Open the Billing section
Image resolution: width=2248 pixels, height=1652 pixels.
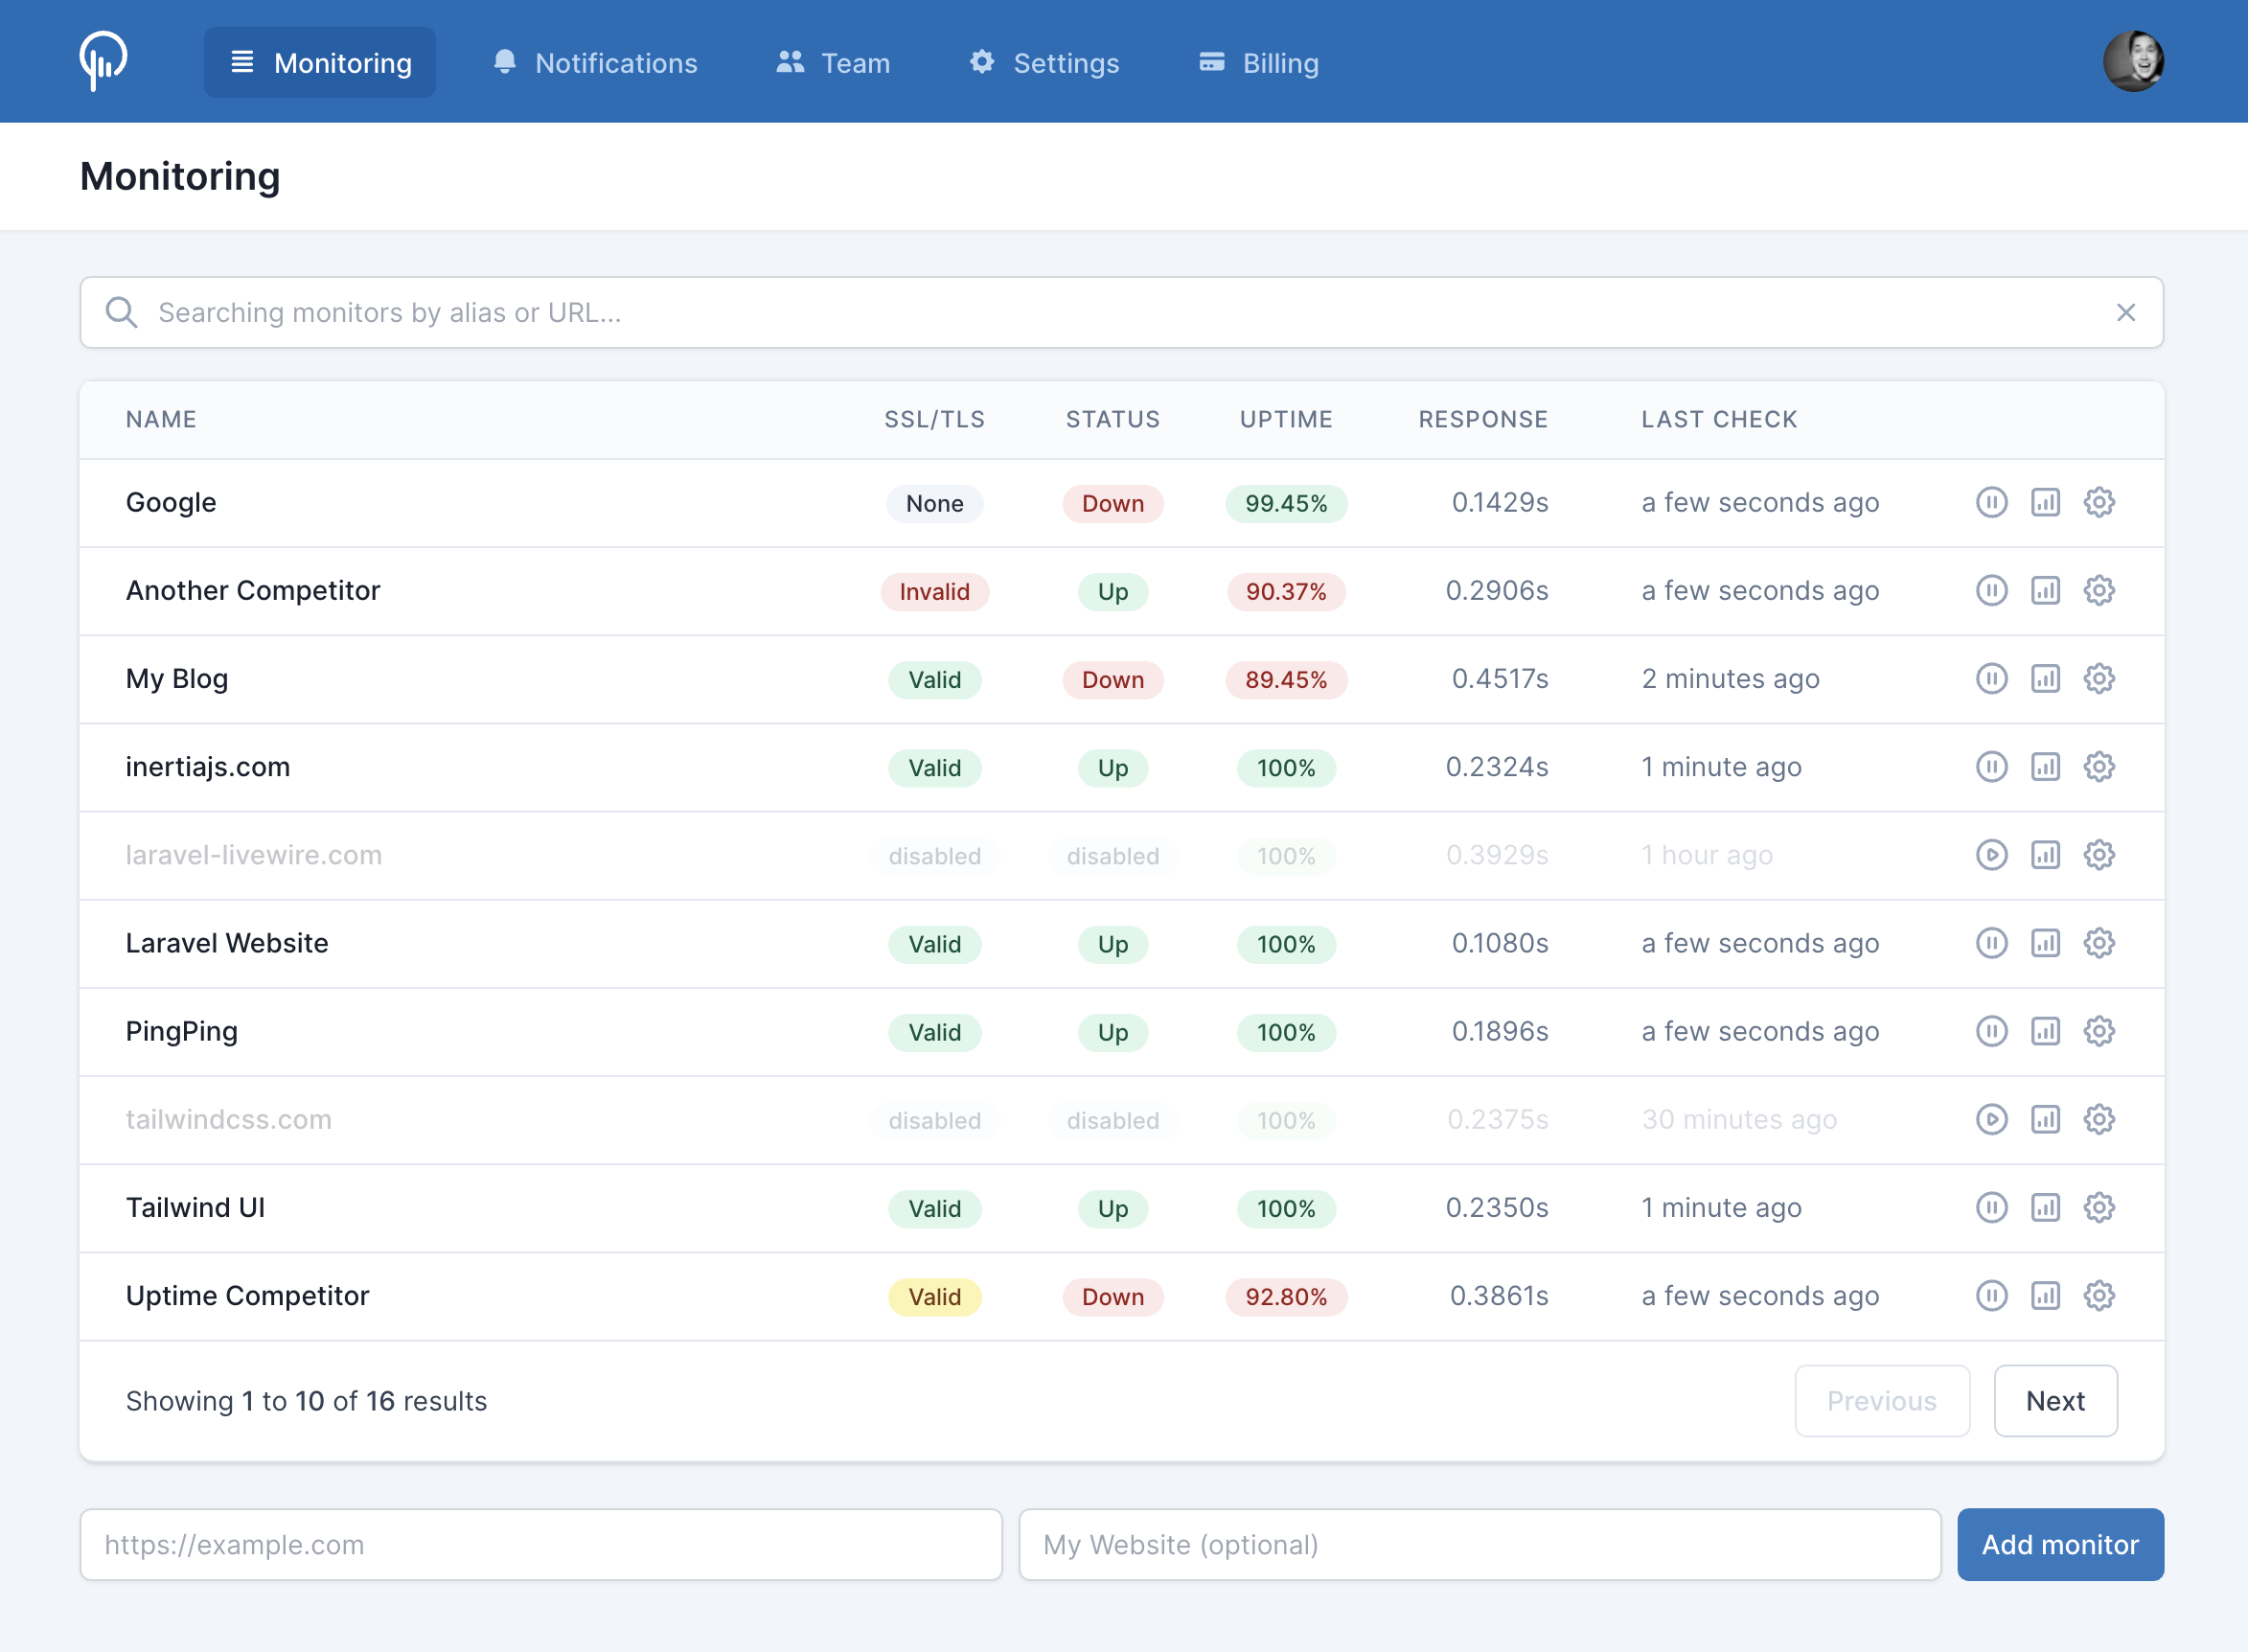click(x=1258, y=62)
